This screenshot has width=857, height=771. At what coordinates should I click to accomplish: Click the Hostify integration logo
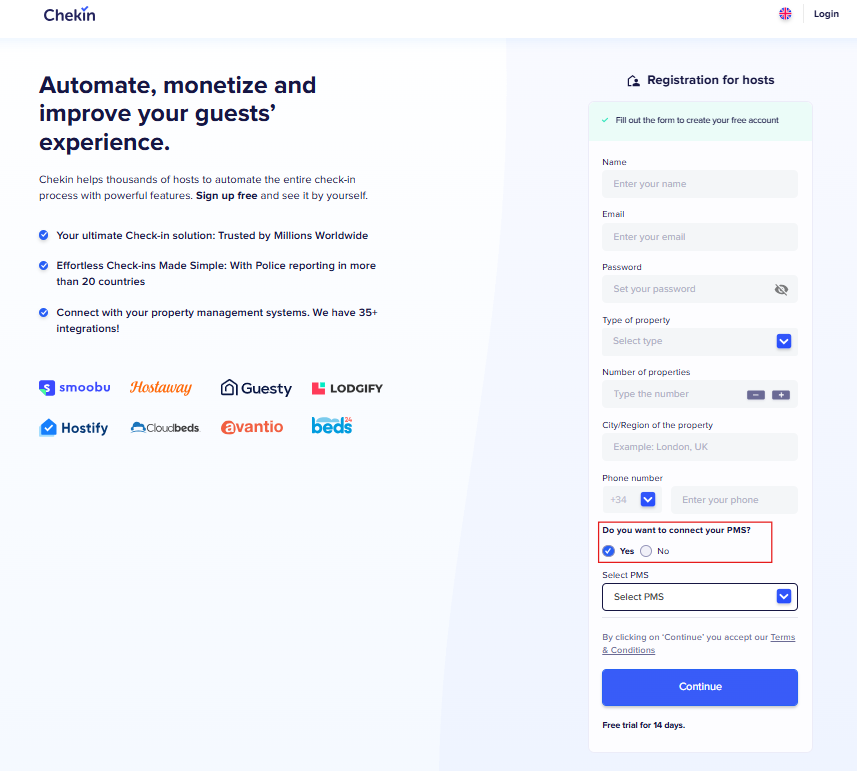74,427
